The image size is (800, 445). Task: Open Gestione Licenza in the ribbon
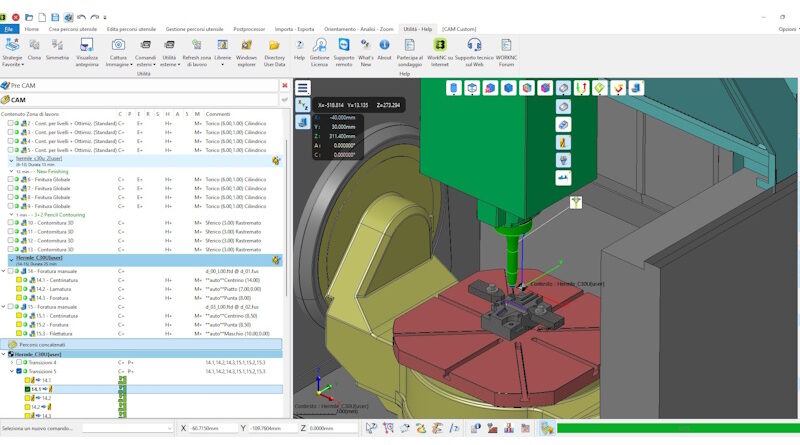point(319,52)
